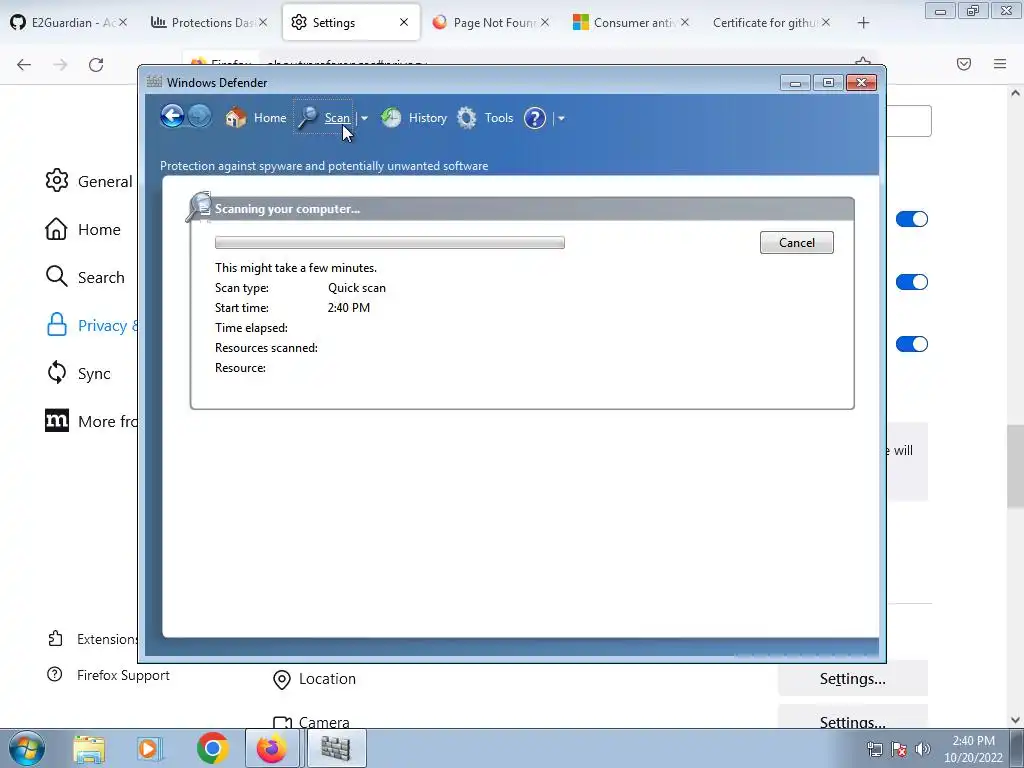Open File Explorer from taskbar
Viewport: 1024px width, 768px height.
pyautogui.click(x=89, y=748)
